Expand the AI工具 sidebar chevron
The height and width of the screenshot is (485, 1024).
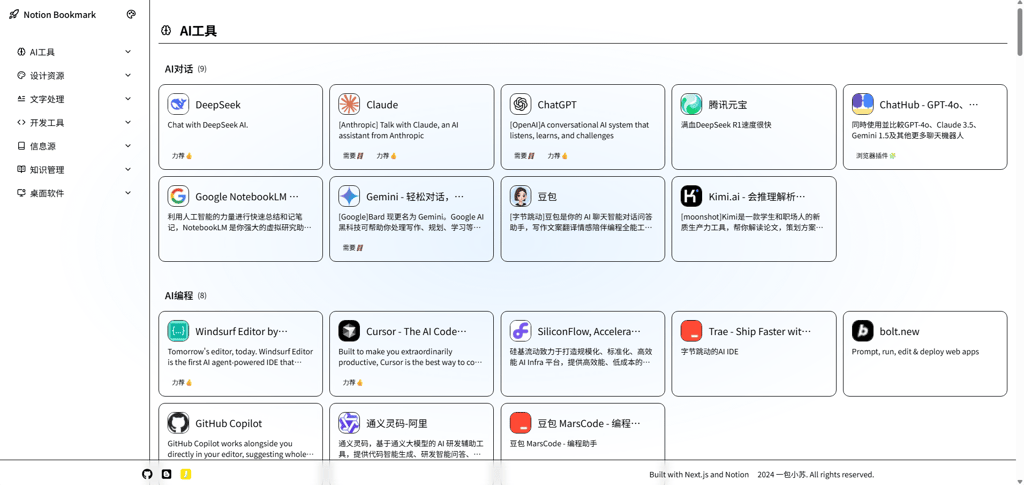coord(128,52)
